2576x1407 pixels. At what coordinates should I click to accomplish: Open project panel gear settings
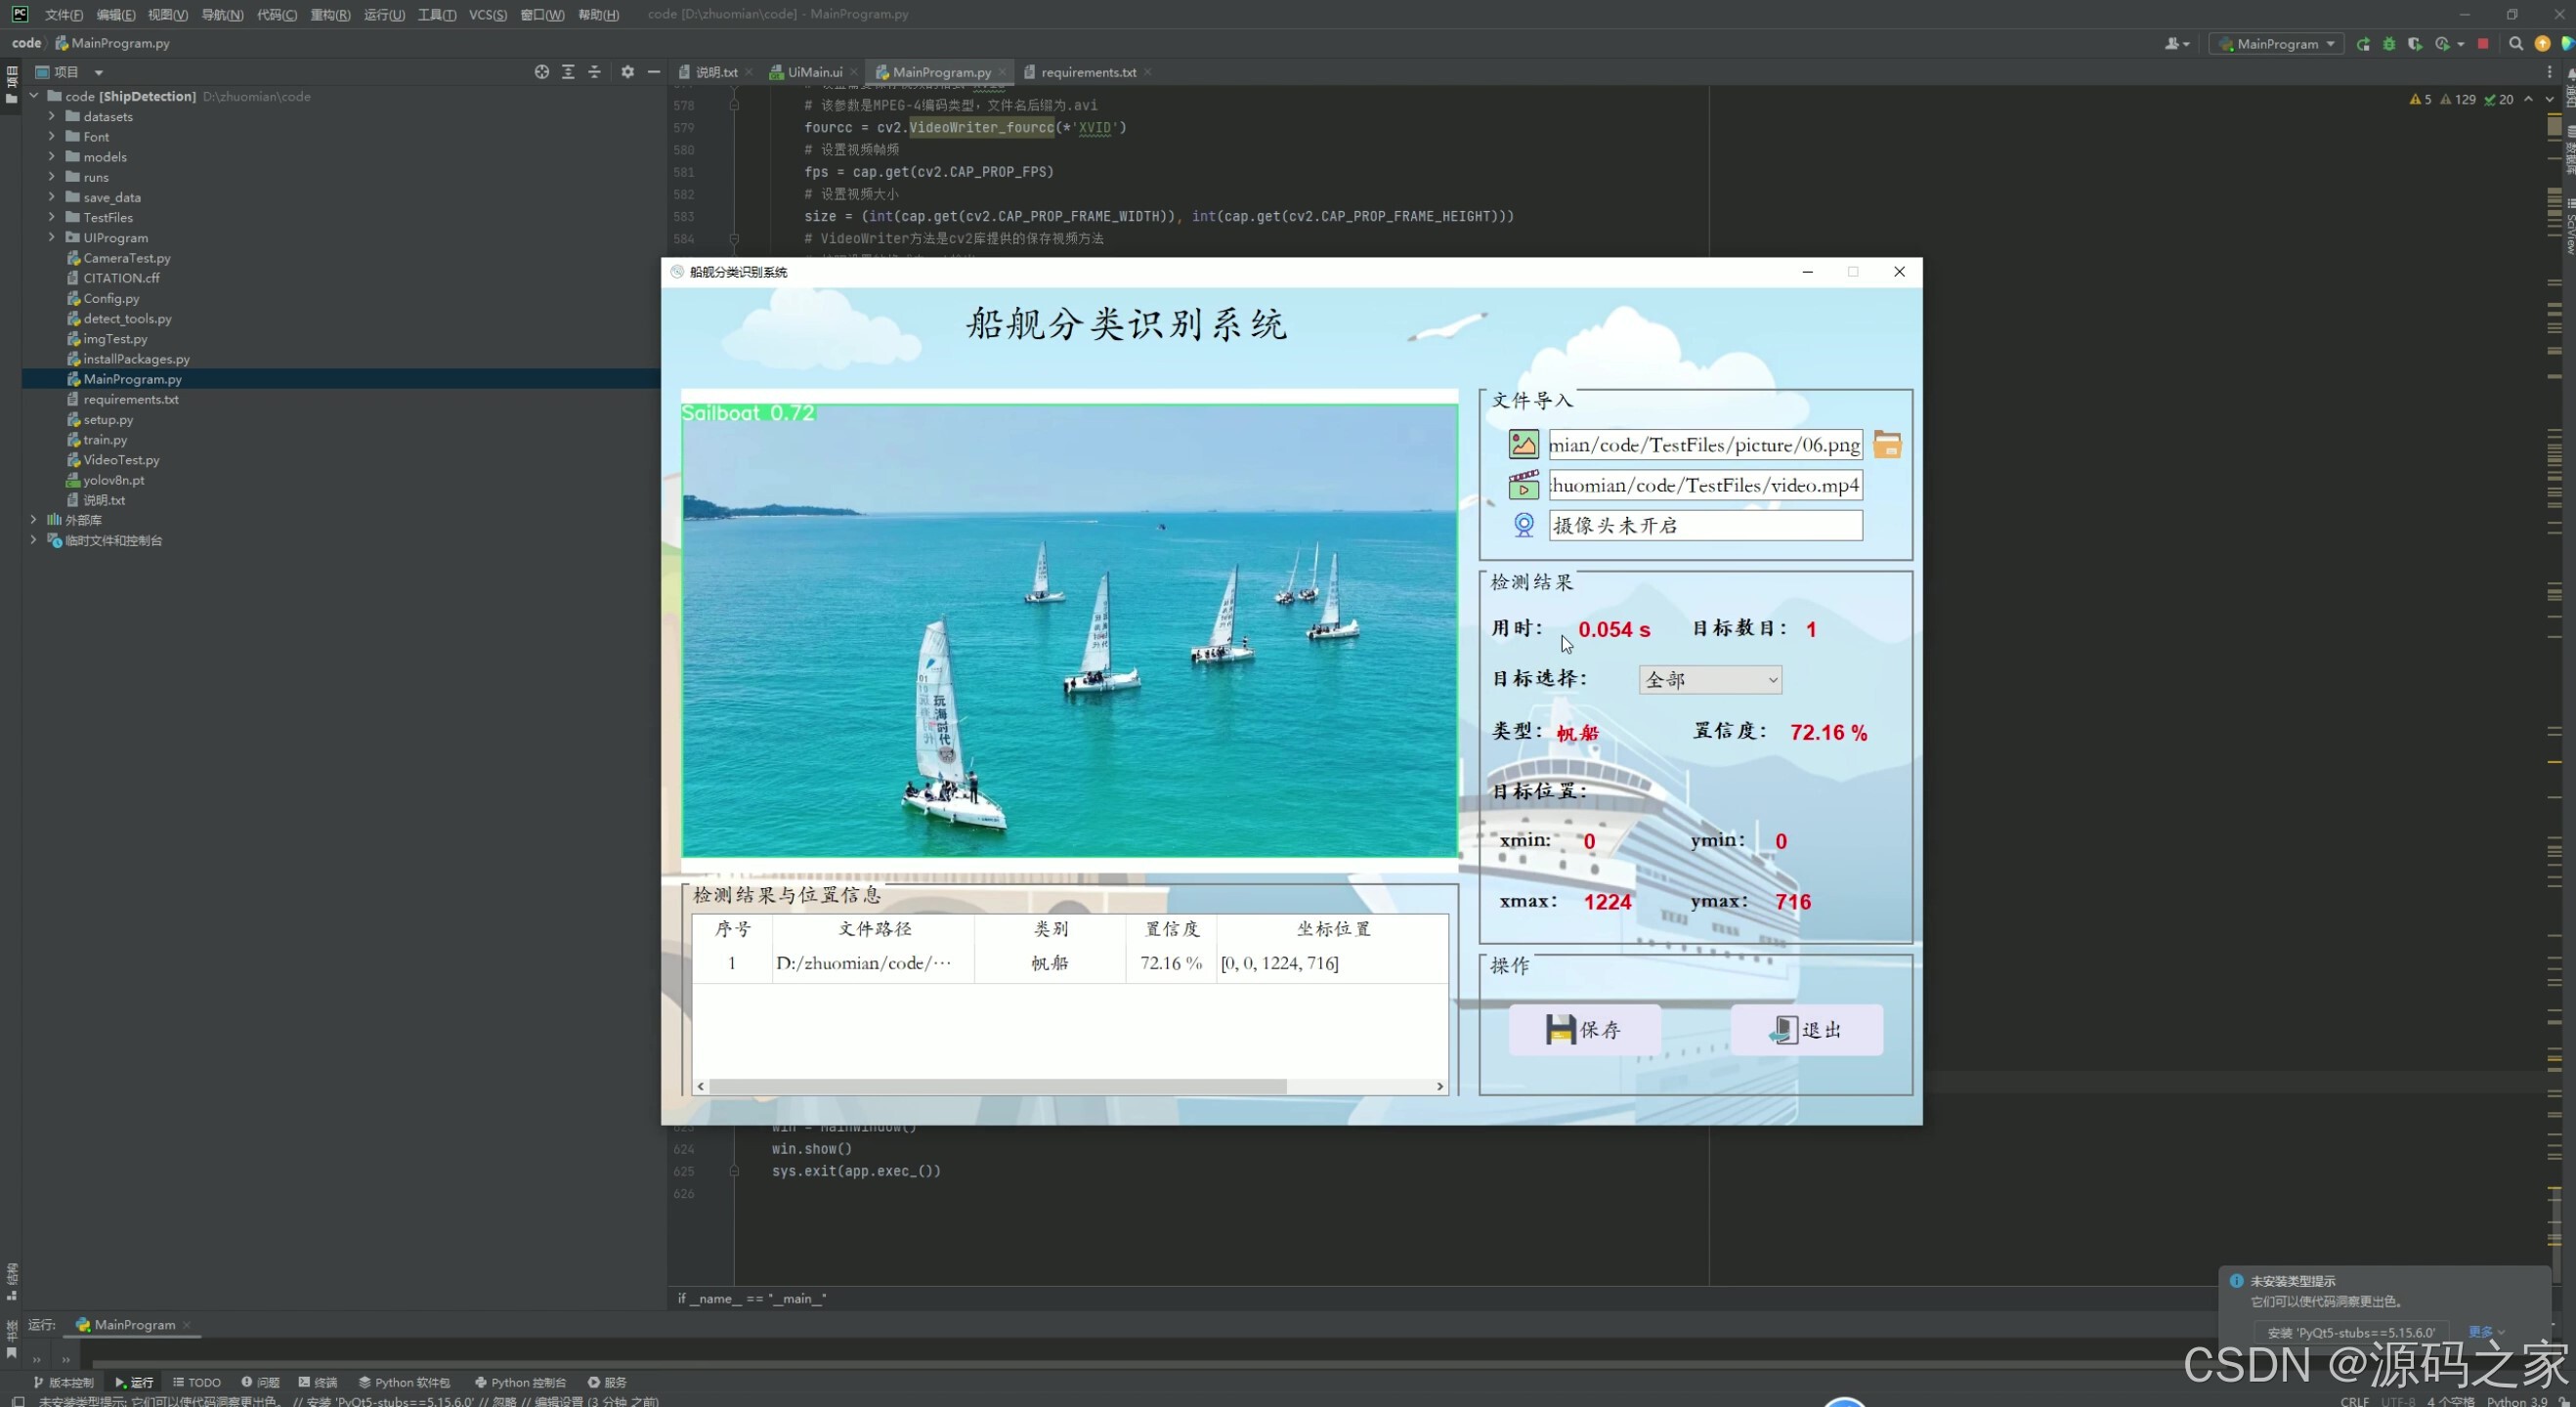click(627, 72)
